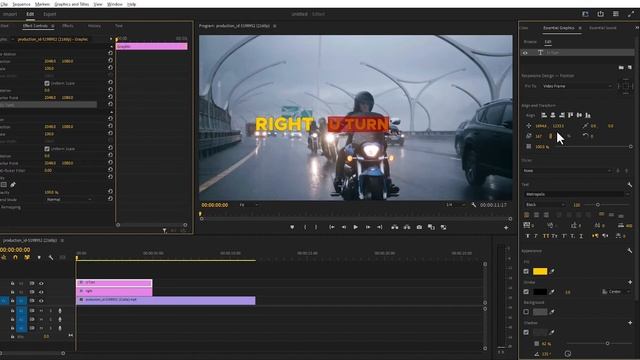Pick stroke color with the eyedropper

(552, 291)
